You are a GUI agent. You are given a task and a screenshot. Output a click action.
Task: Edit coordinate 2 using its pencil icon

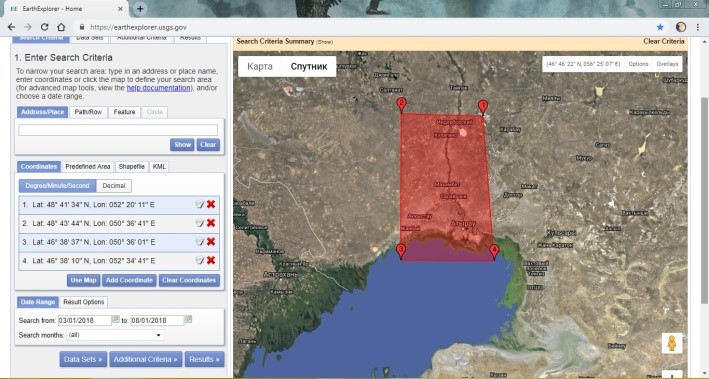coord(199,223)
